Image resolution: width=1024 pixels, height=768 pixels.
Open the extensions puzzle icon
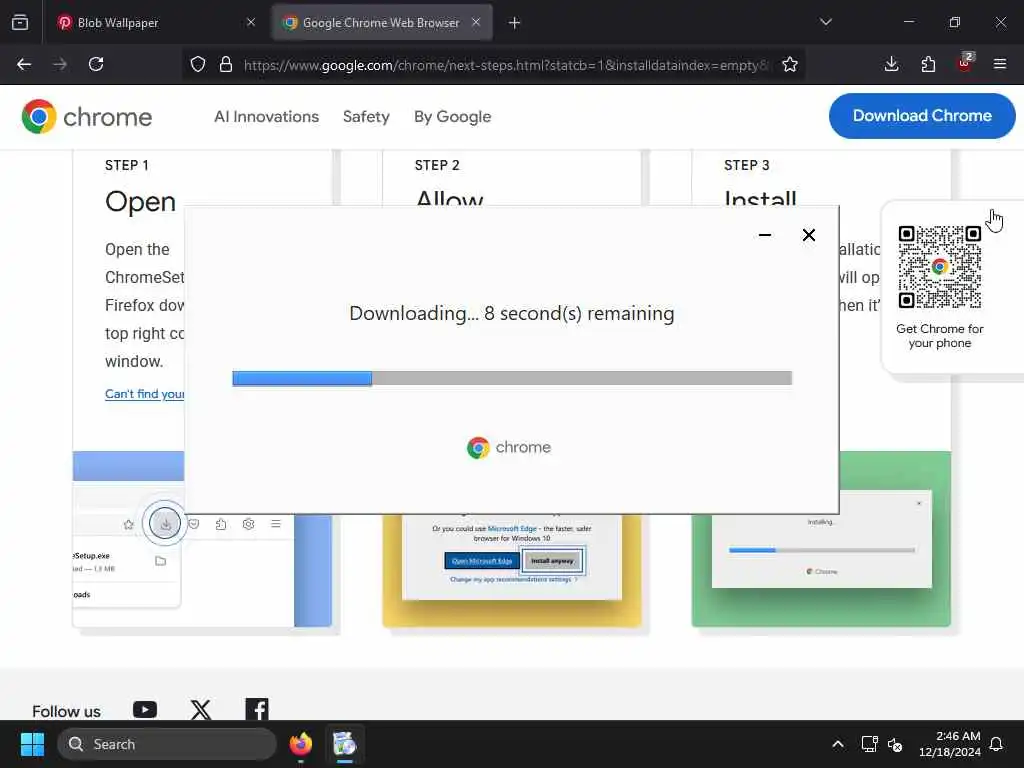928,64
